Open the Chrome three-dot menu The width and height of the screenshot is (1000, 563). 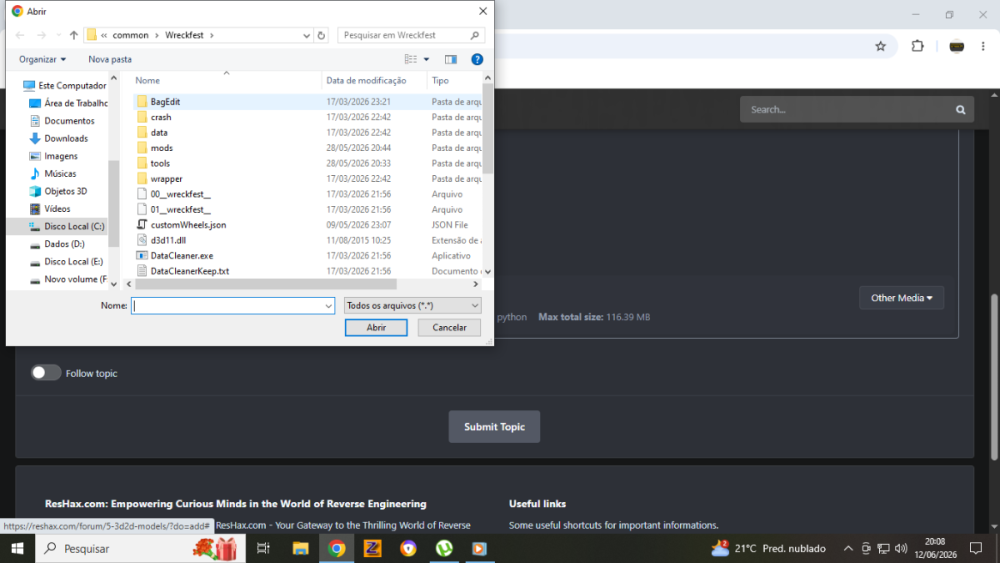[x=983, y=46]
